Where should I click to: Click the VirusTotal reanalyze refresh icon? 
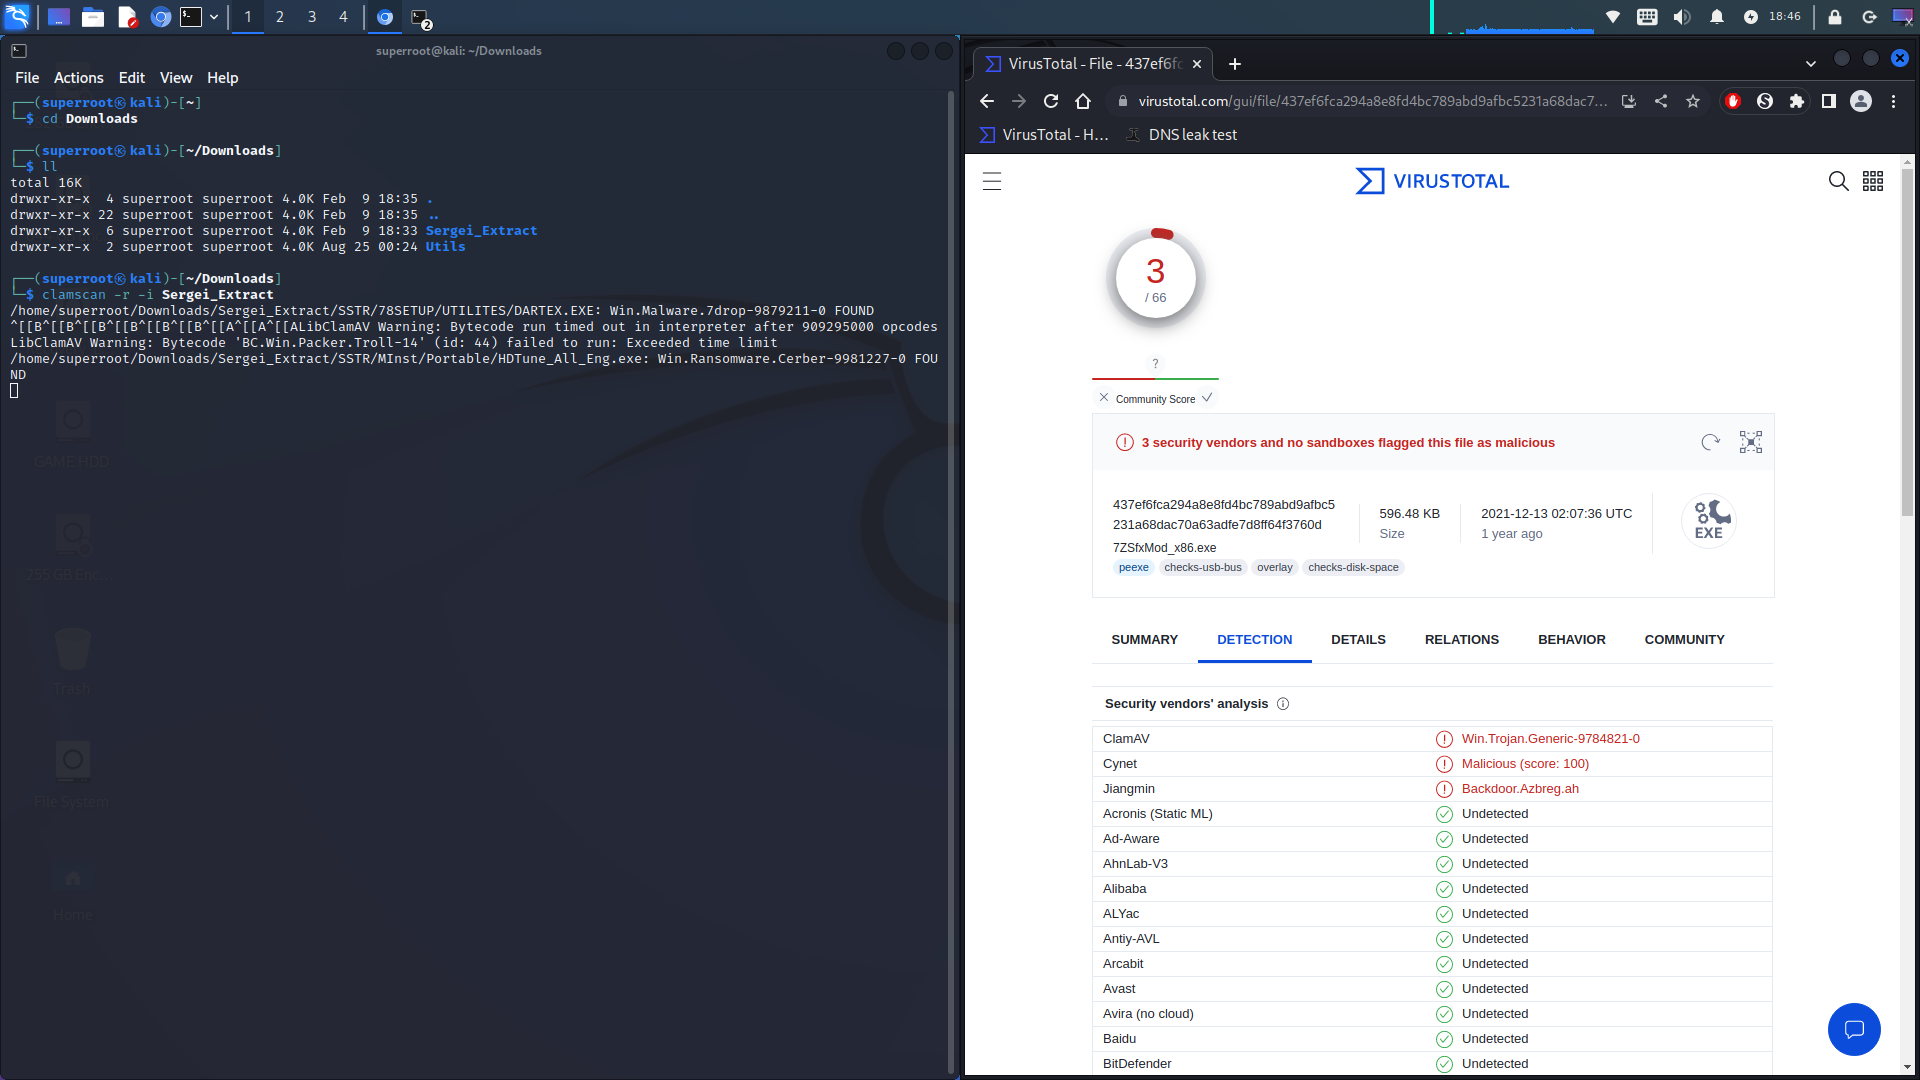(x=1710, y=442)
